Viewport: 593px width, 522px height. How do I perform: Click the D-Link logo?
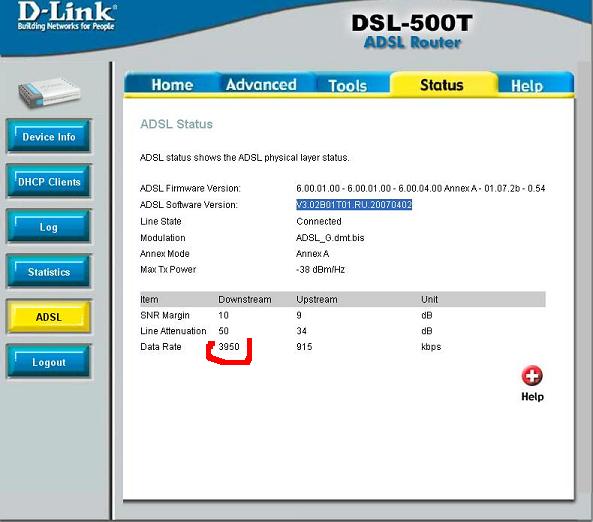pyautogui.click(x=67, y=16)
